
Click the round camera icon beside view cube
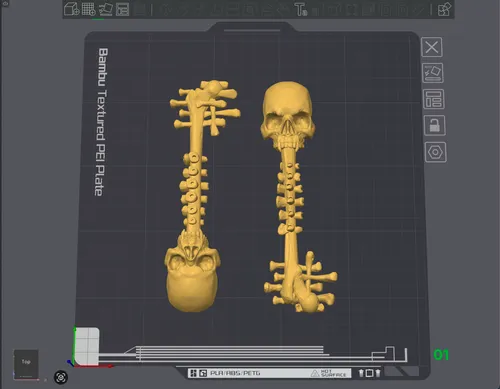[61, 377]
